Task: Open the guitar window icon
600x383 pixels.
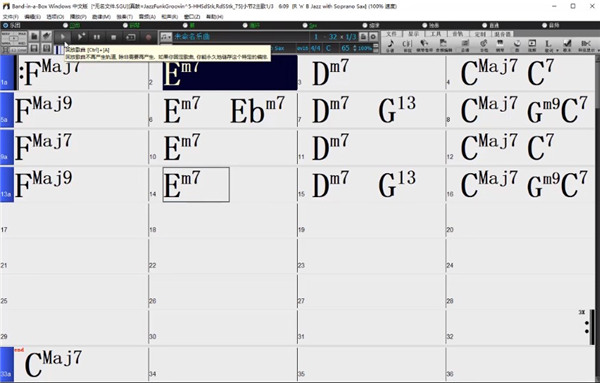Action: [x=484, y=45]
